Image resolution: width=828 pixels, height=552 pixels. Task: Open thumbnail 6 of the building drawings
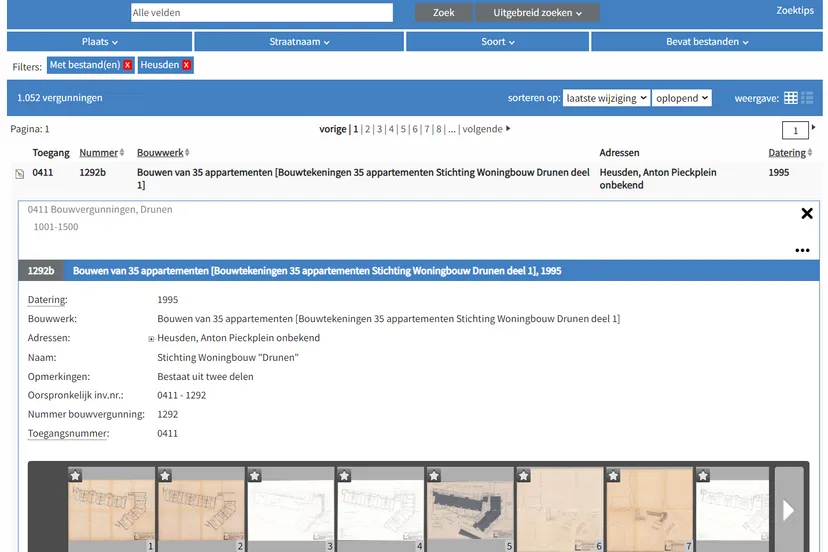559,510
